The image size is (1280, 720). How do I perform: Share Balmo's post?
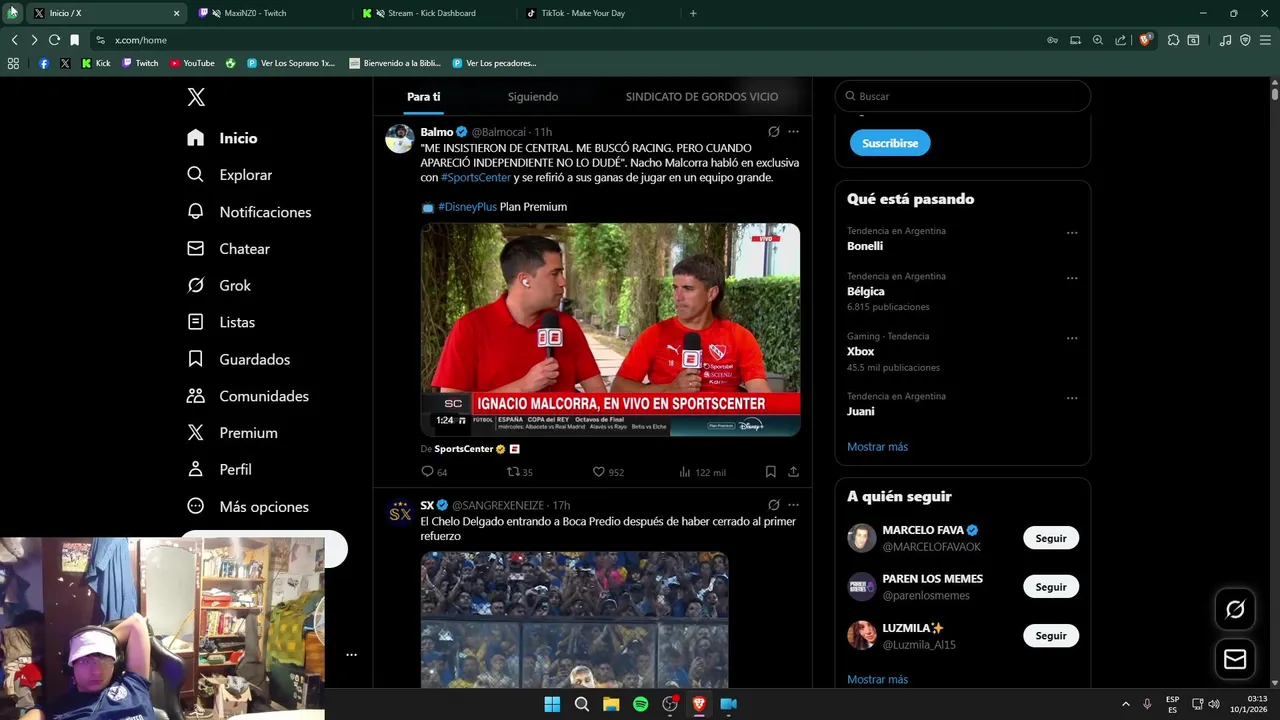pyautogui.click(x=793, y=472)
